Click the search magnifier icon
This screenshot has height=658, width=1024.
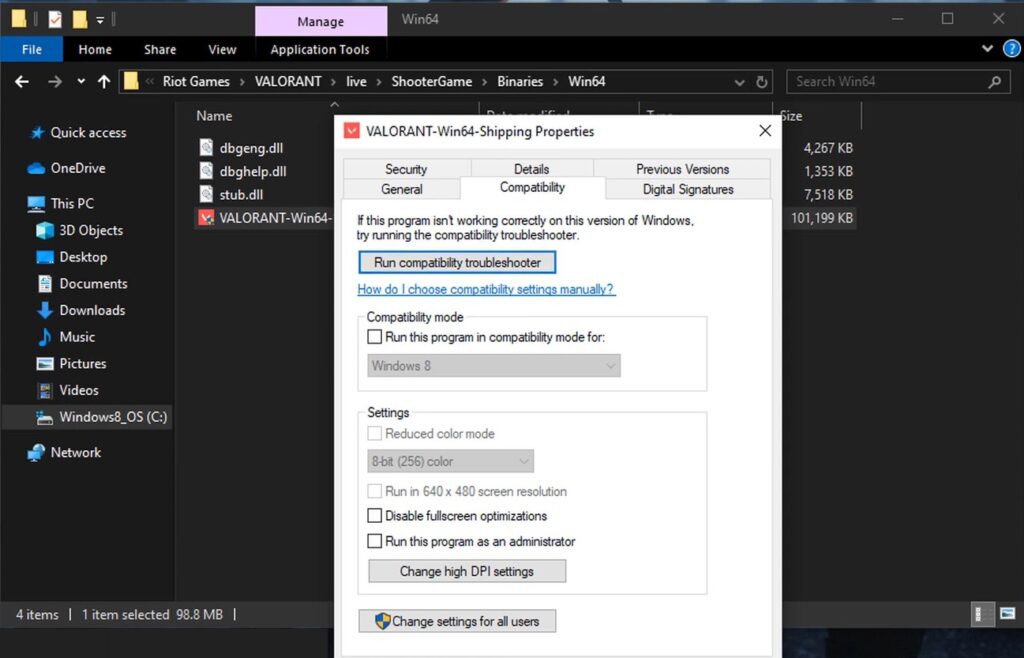[x=995, y=82]
